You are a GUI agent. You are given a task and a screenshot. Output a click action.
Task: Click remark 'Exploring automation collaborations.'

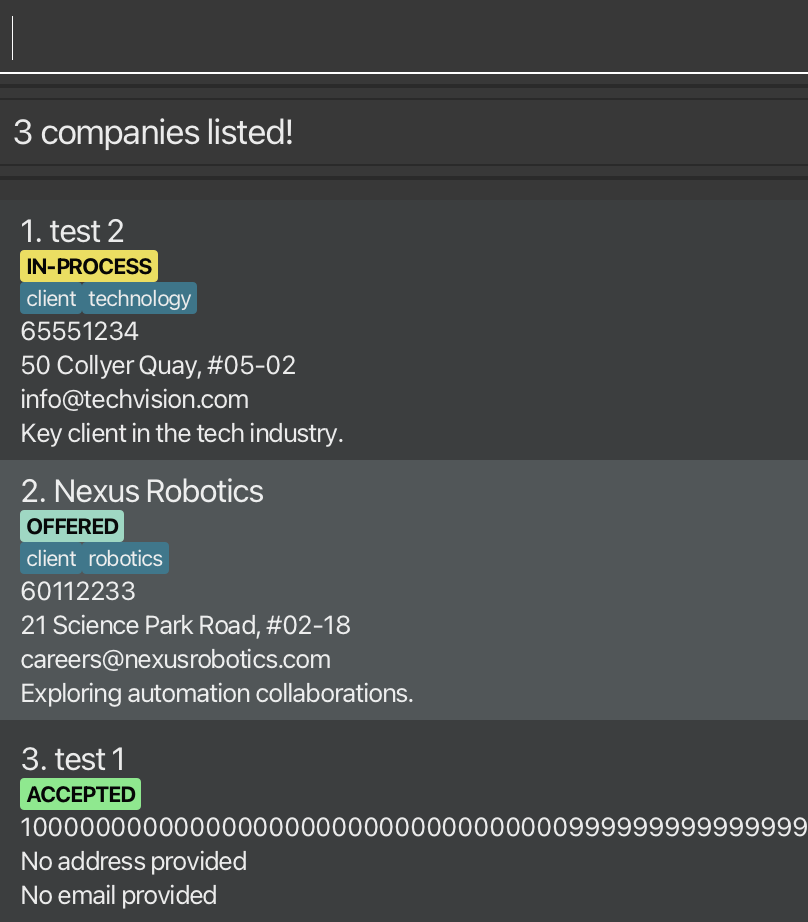[217, 694]
